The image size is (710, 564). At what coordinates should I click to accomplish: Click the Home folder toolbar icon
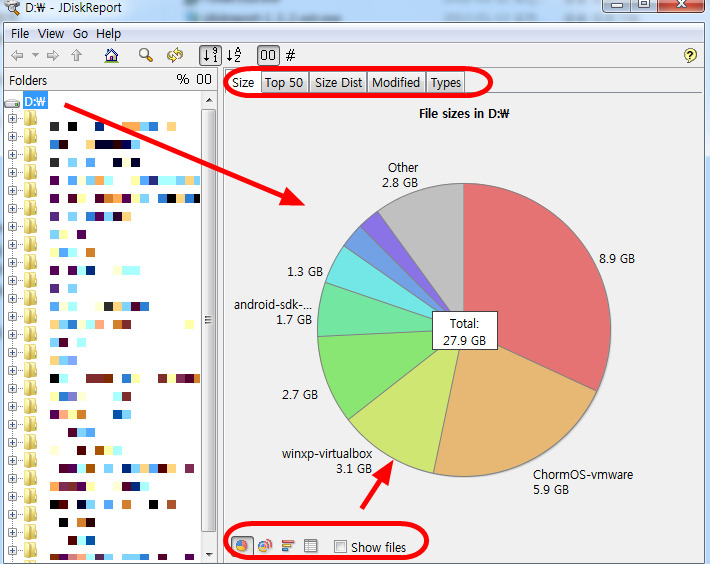[x=111, y=56]
